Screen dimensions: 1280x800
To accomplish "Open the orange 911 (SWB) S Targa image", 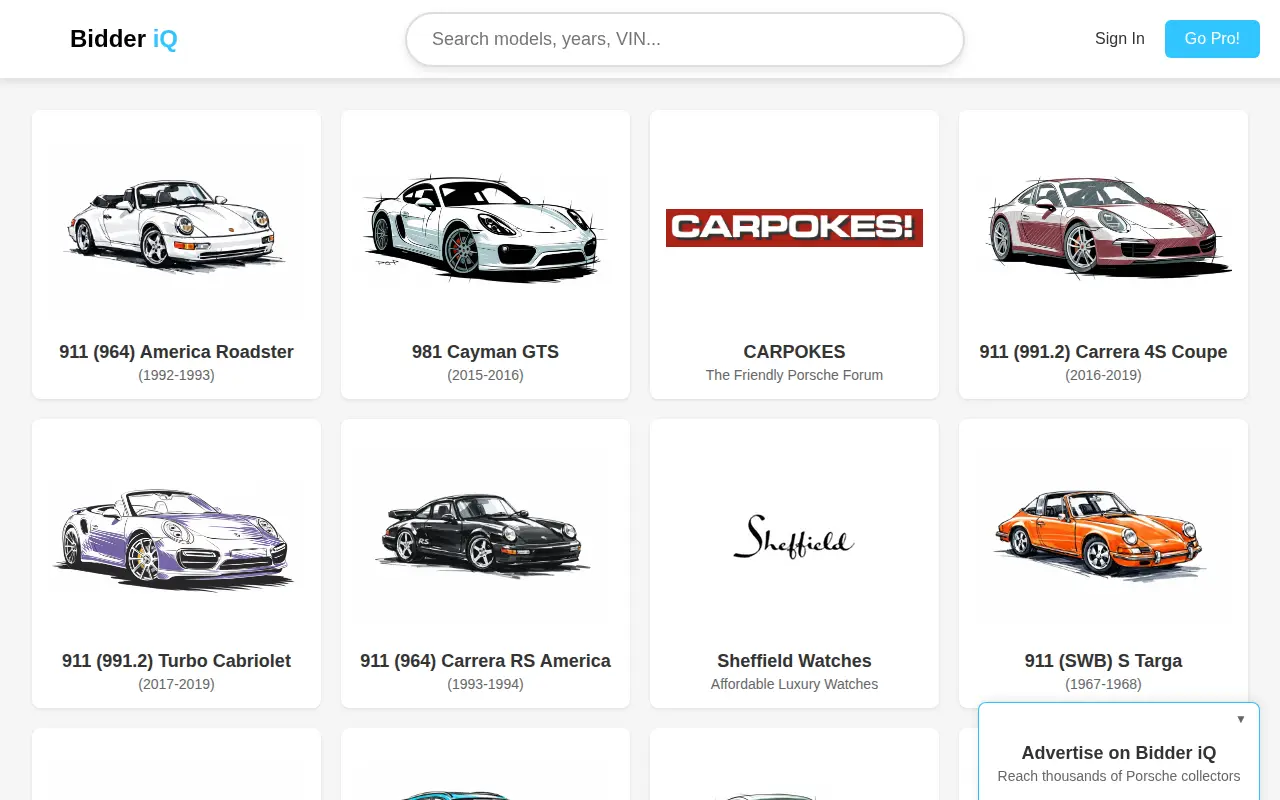I will (x=1103, y=536).
